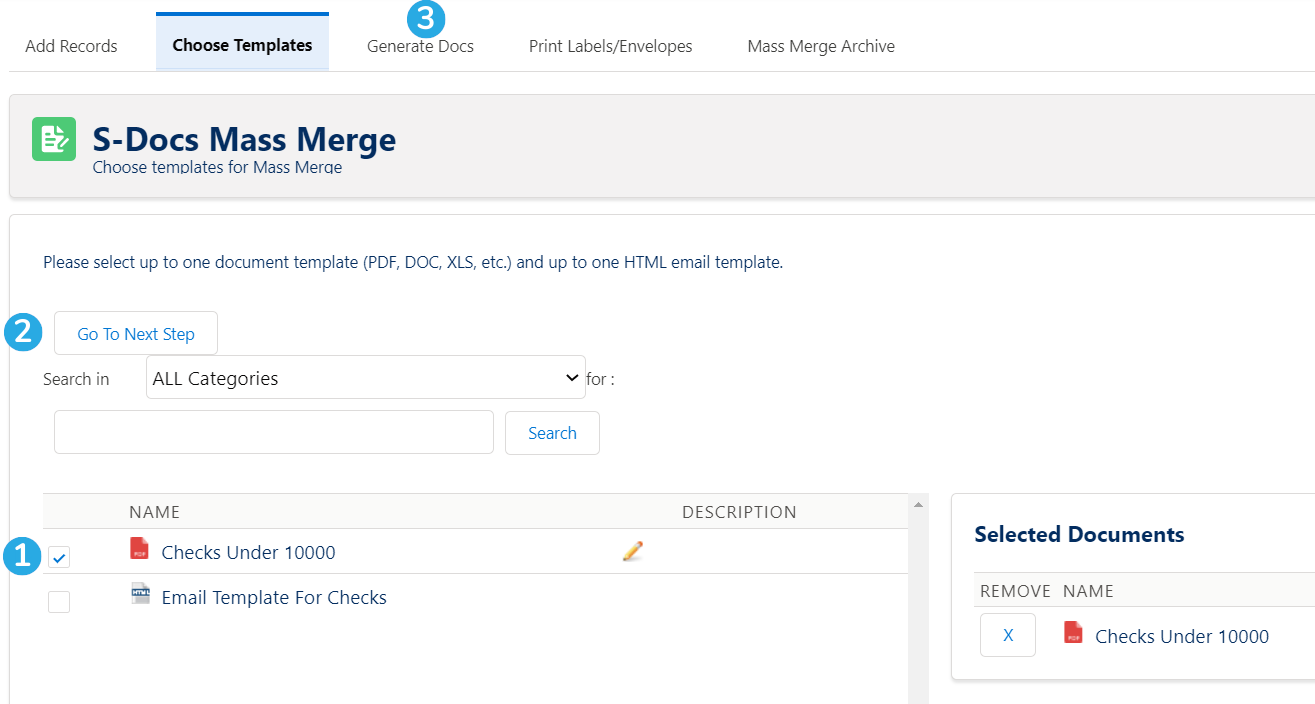
Task: Switch to the Add Records tab
Action: [x=71, y=46]
